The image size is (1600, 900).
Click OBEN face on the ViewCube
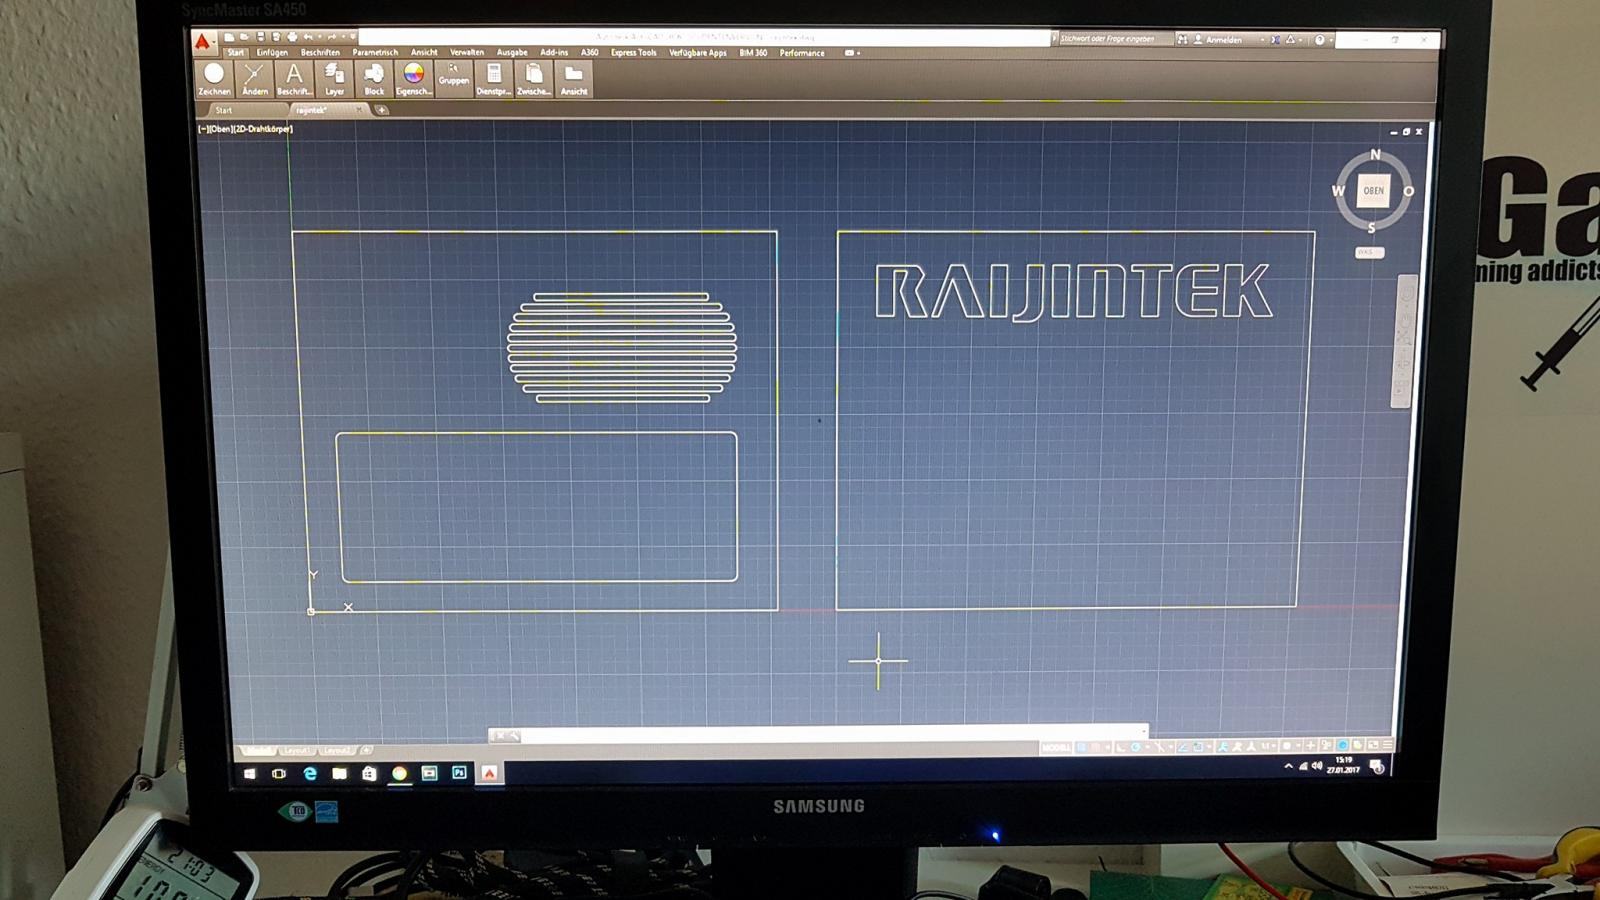pos(1374,190)
